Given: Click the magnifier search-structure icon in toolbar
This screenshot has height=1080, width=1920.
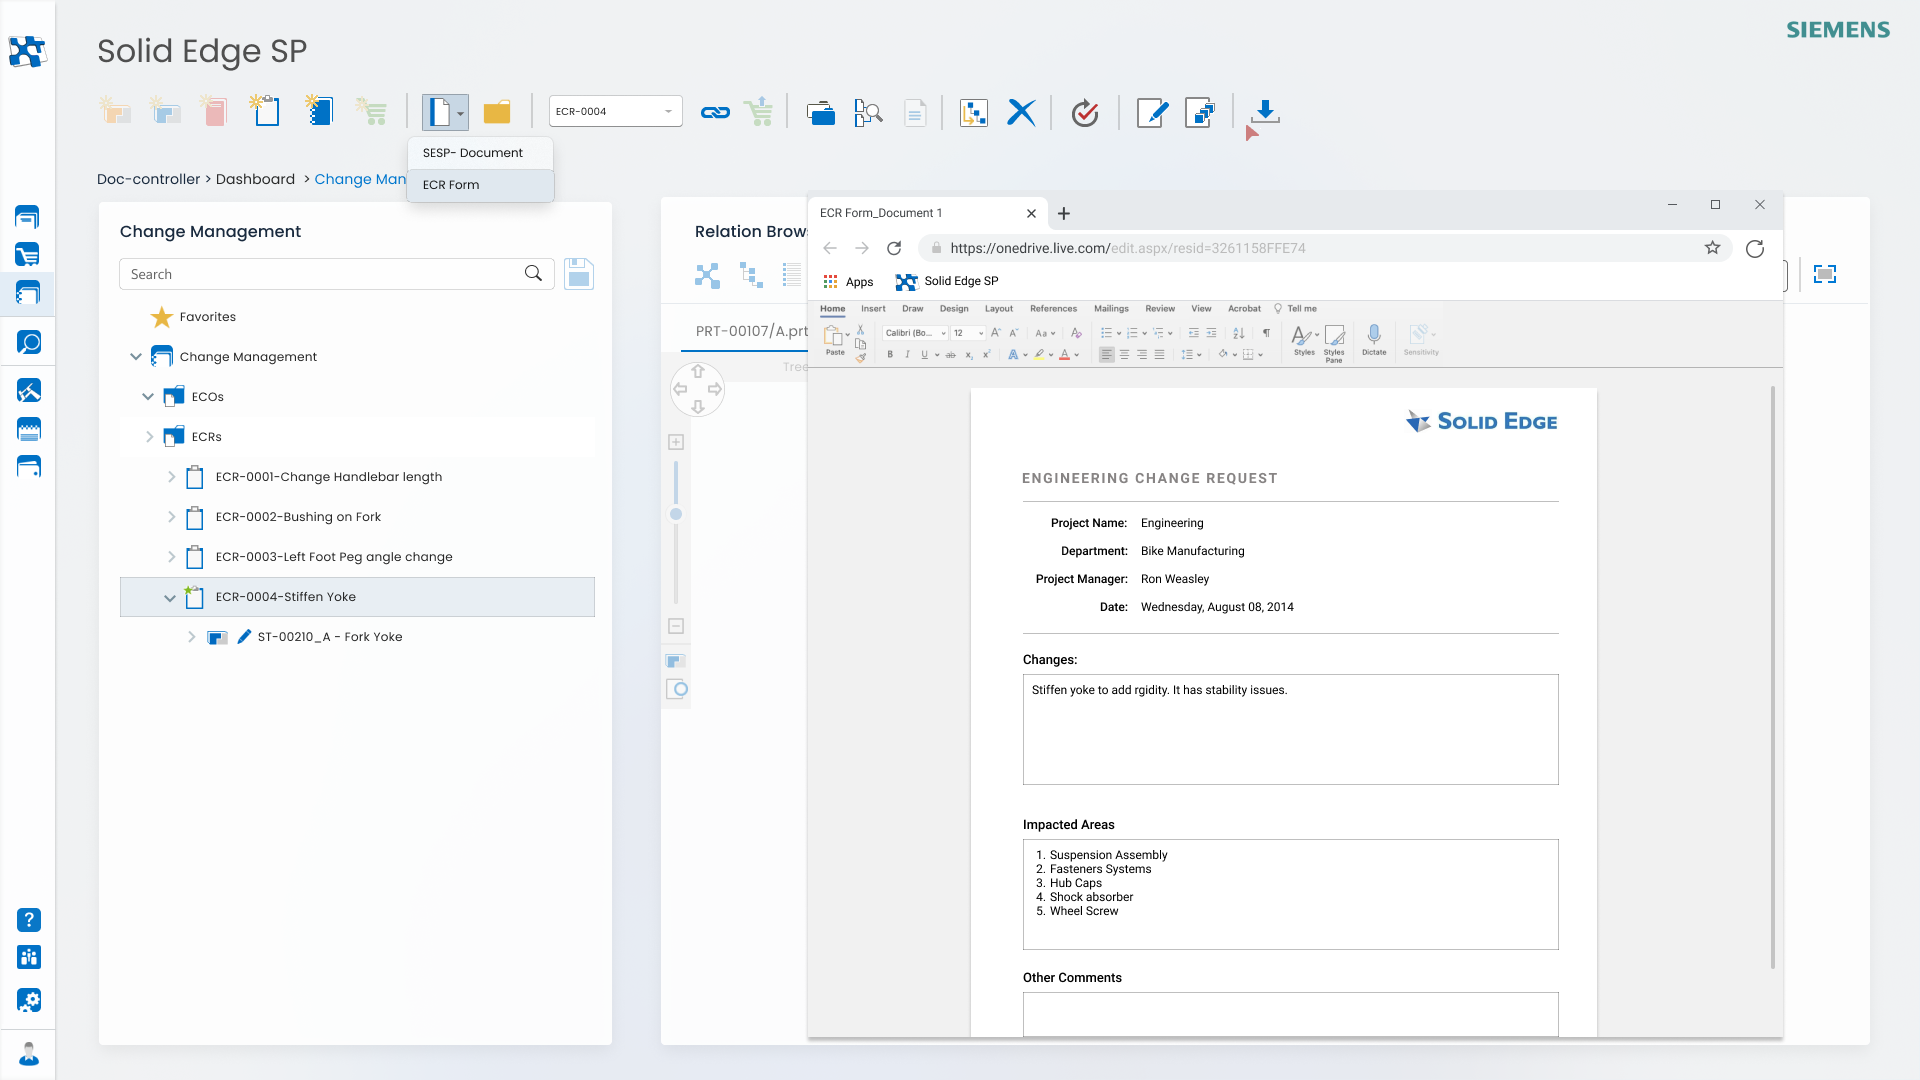Looking at the screenshot, I should pyautogui.click(x=868, y=113).
